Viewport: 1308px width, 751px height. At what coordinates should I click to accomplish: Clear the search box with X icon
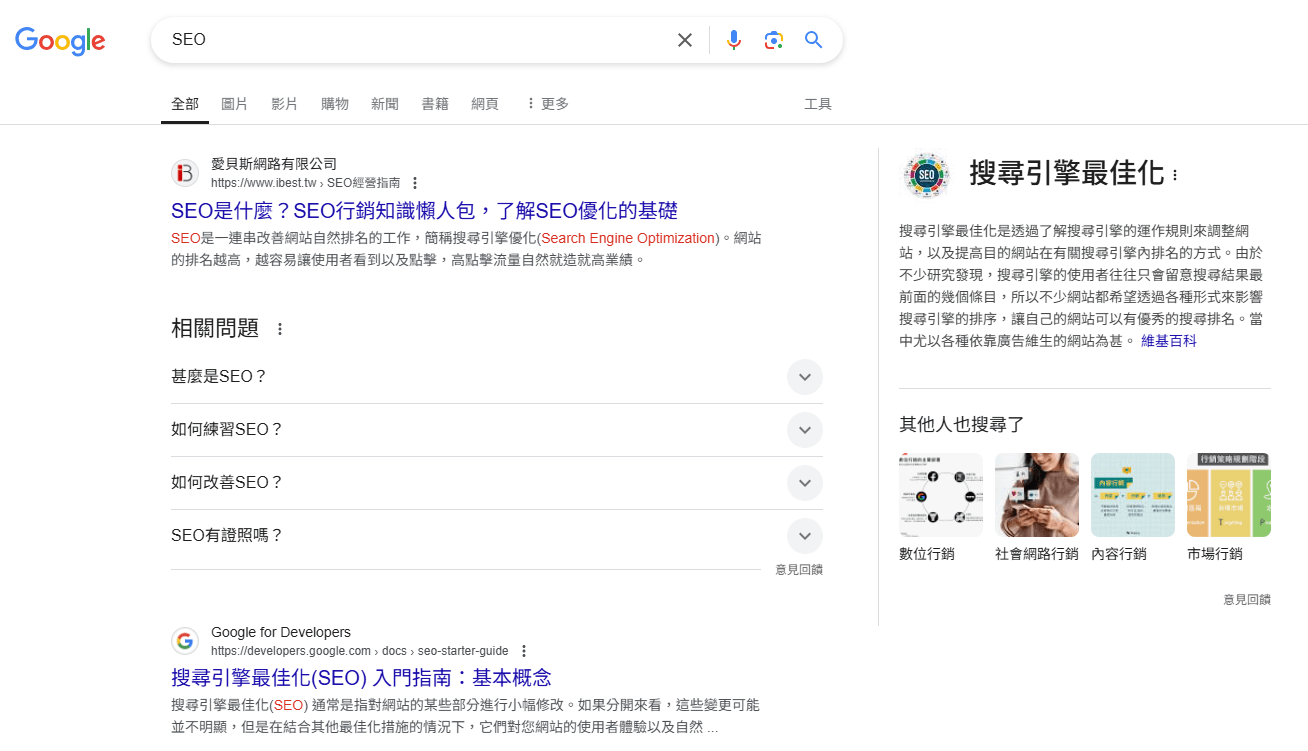pyautogui.click(x=685, y=40)
